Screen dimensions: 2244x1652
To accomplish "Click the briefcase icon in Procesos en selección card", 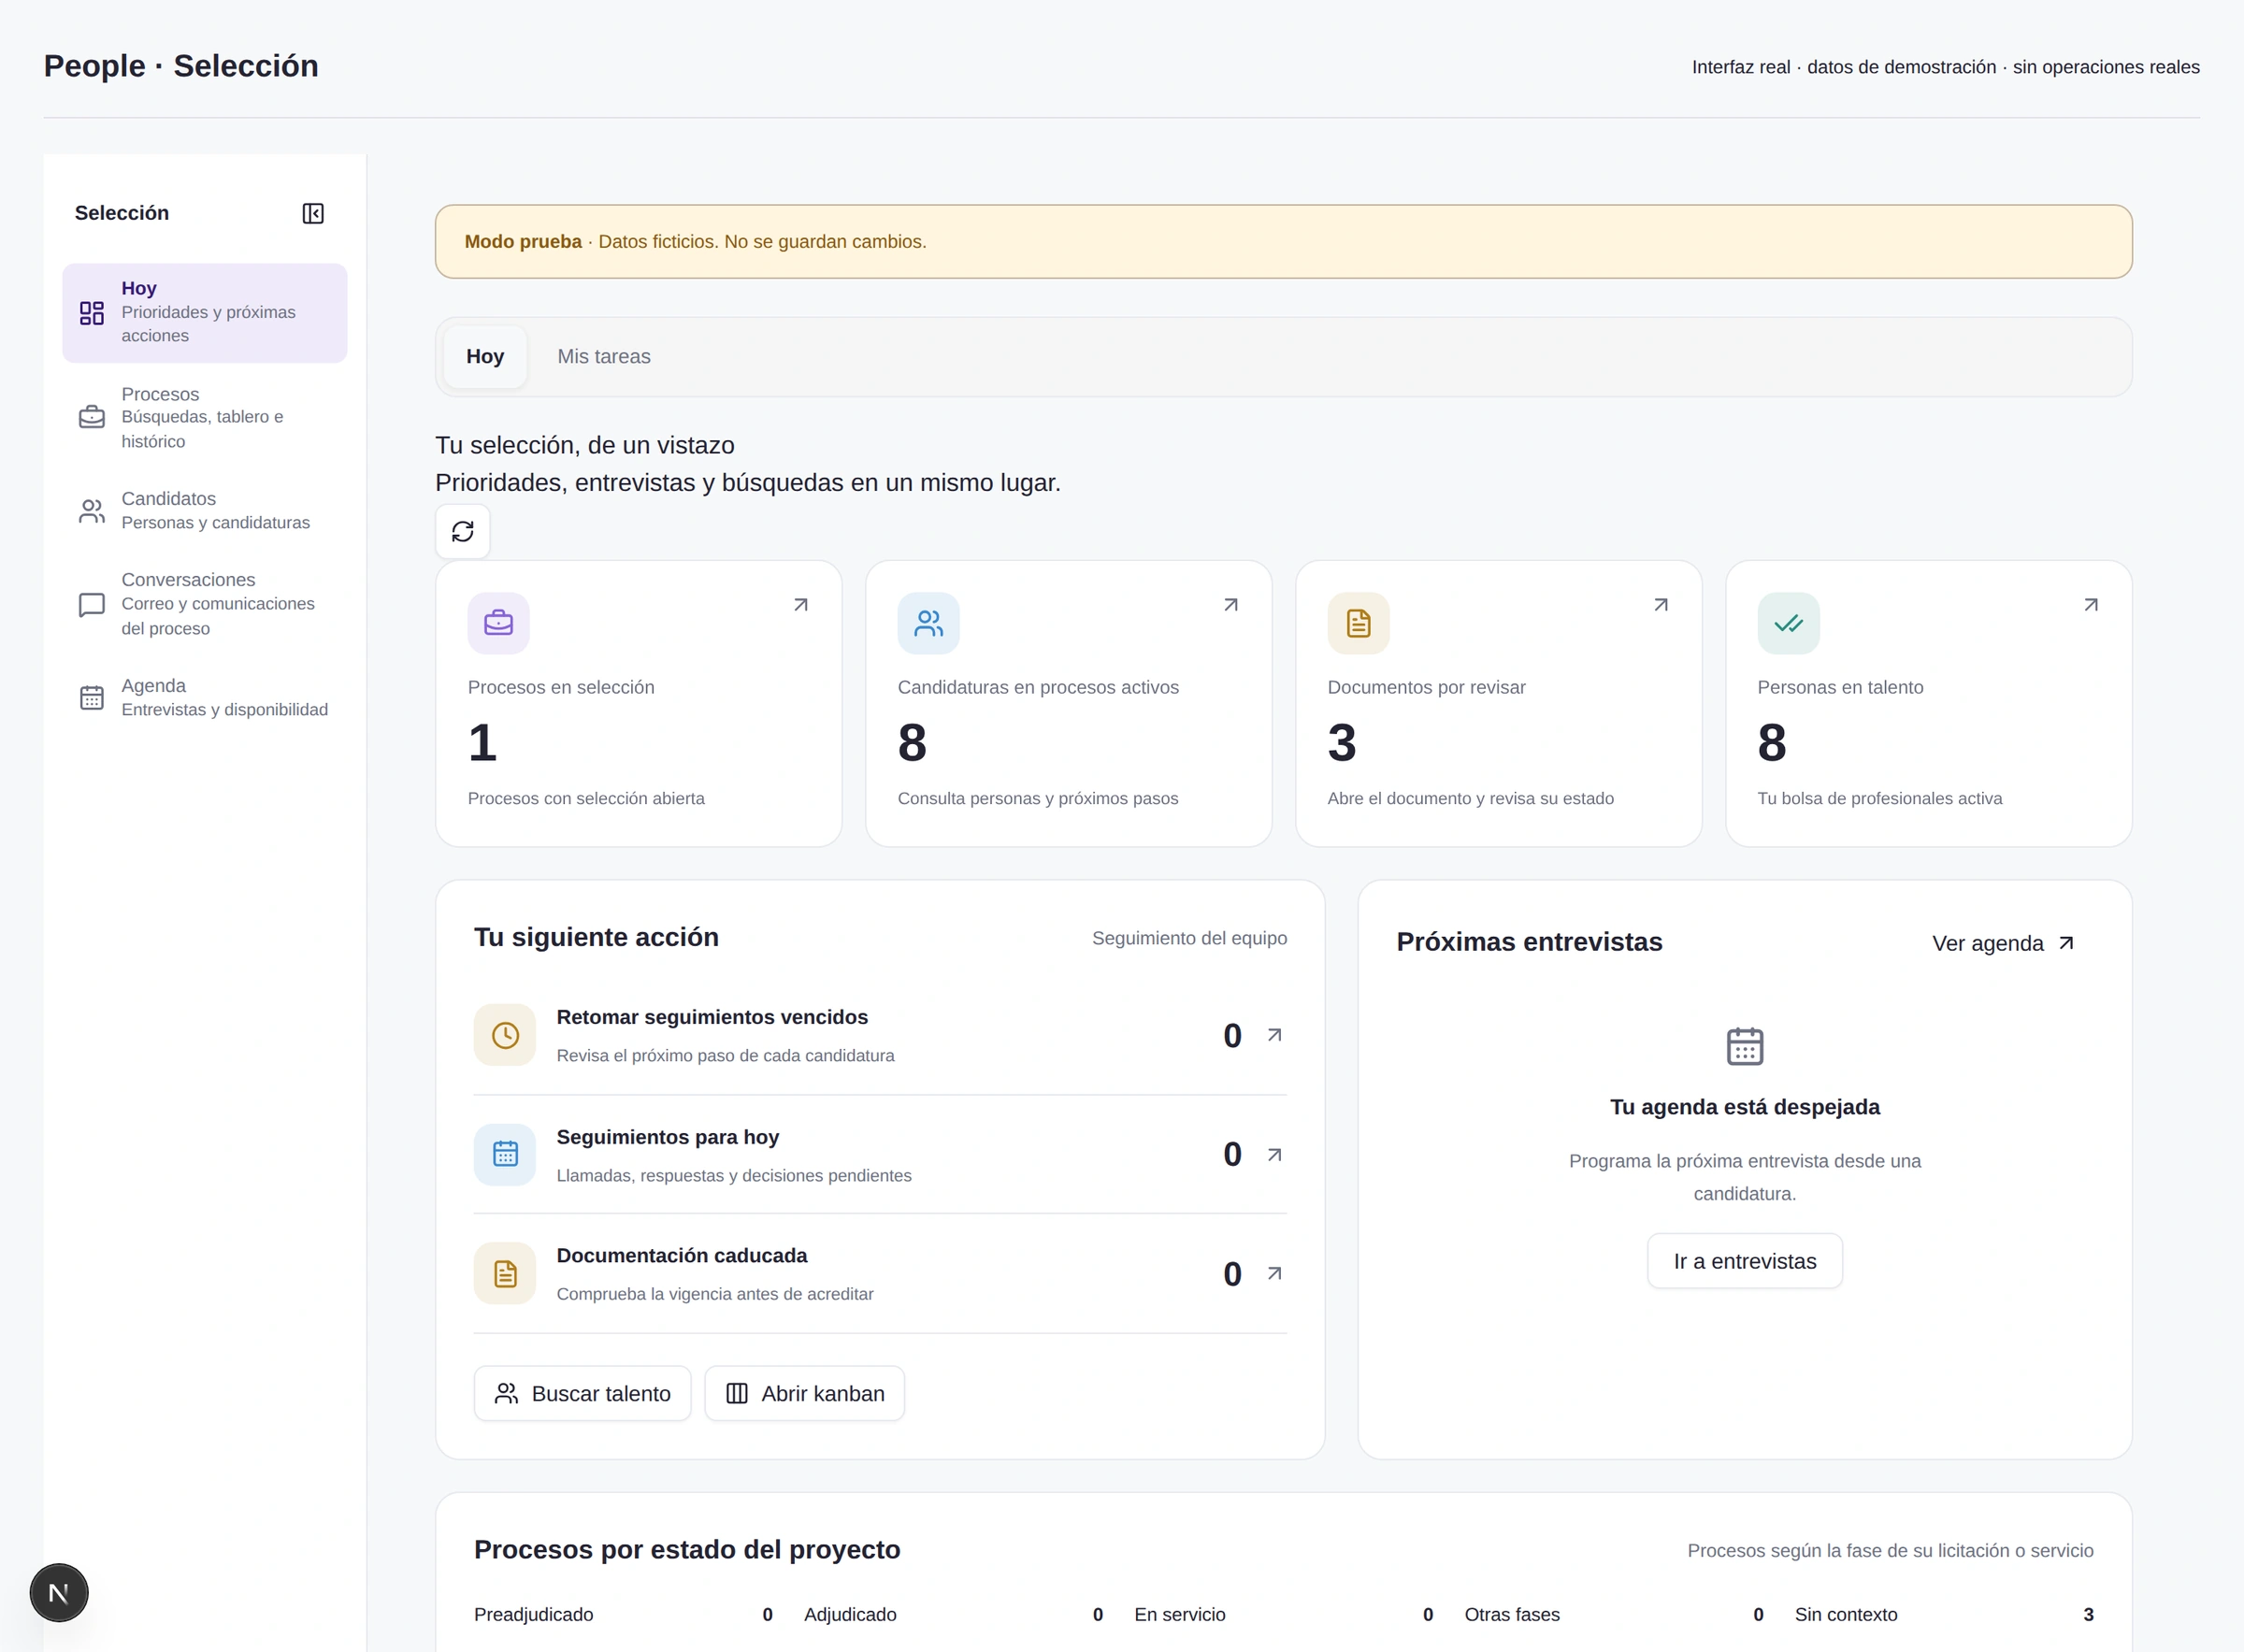I will pos(498,623).
